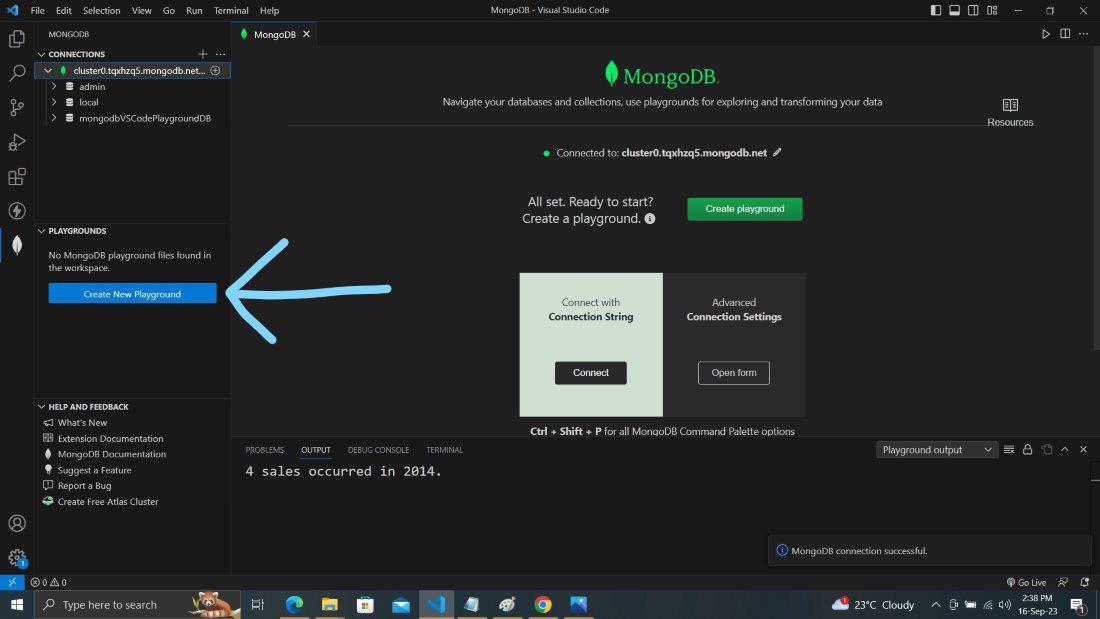Switch to the Terminal panel tab
The width and height of the screenshot is (1100, 619).
pyautogui.click(x=444, y=450)
